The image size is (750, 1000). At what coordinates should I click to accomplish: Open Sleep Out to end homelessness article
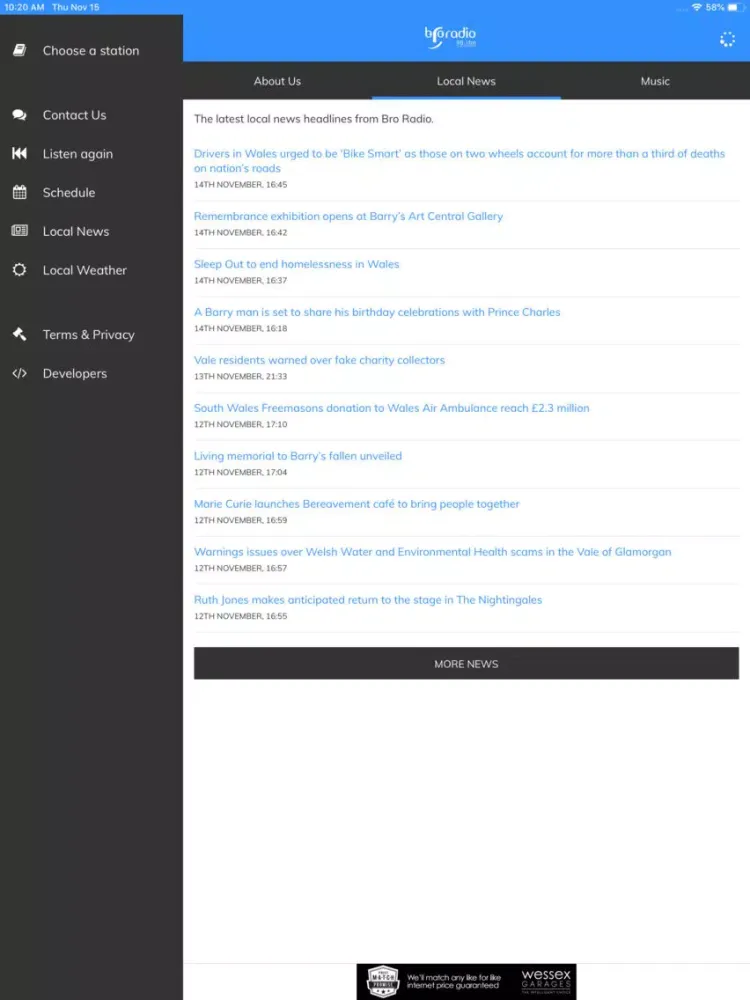click(x=297, y=264)
